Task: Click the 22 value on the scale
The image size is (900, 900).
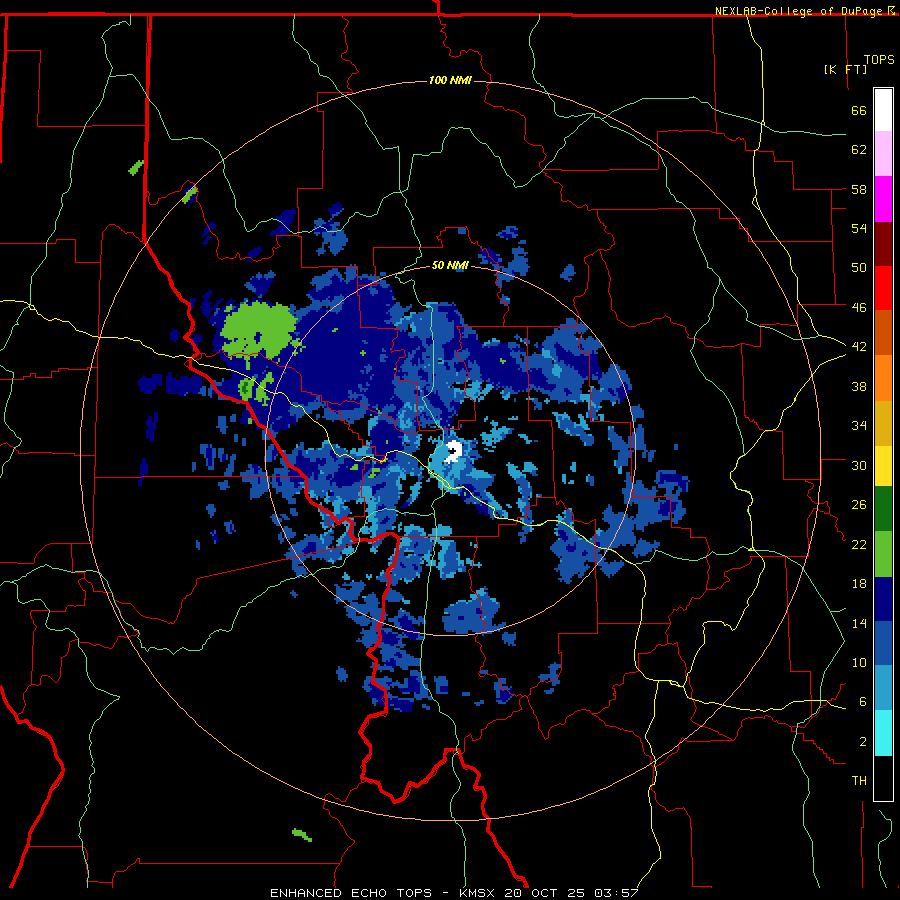Action: point(859,544)
